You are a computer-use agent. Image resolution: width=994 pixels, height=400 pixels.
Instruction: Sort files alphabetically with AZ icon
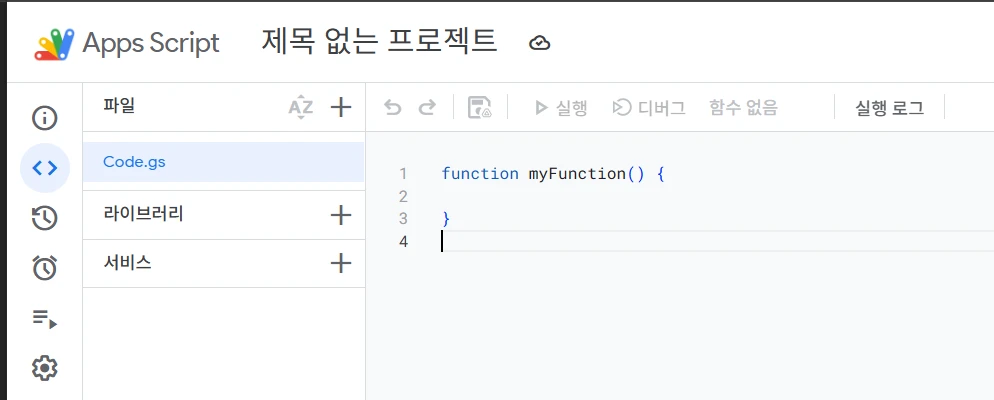point(300,107)
